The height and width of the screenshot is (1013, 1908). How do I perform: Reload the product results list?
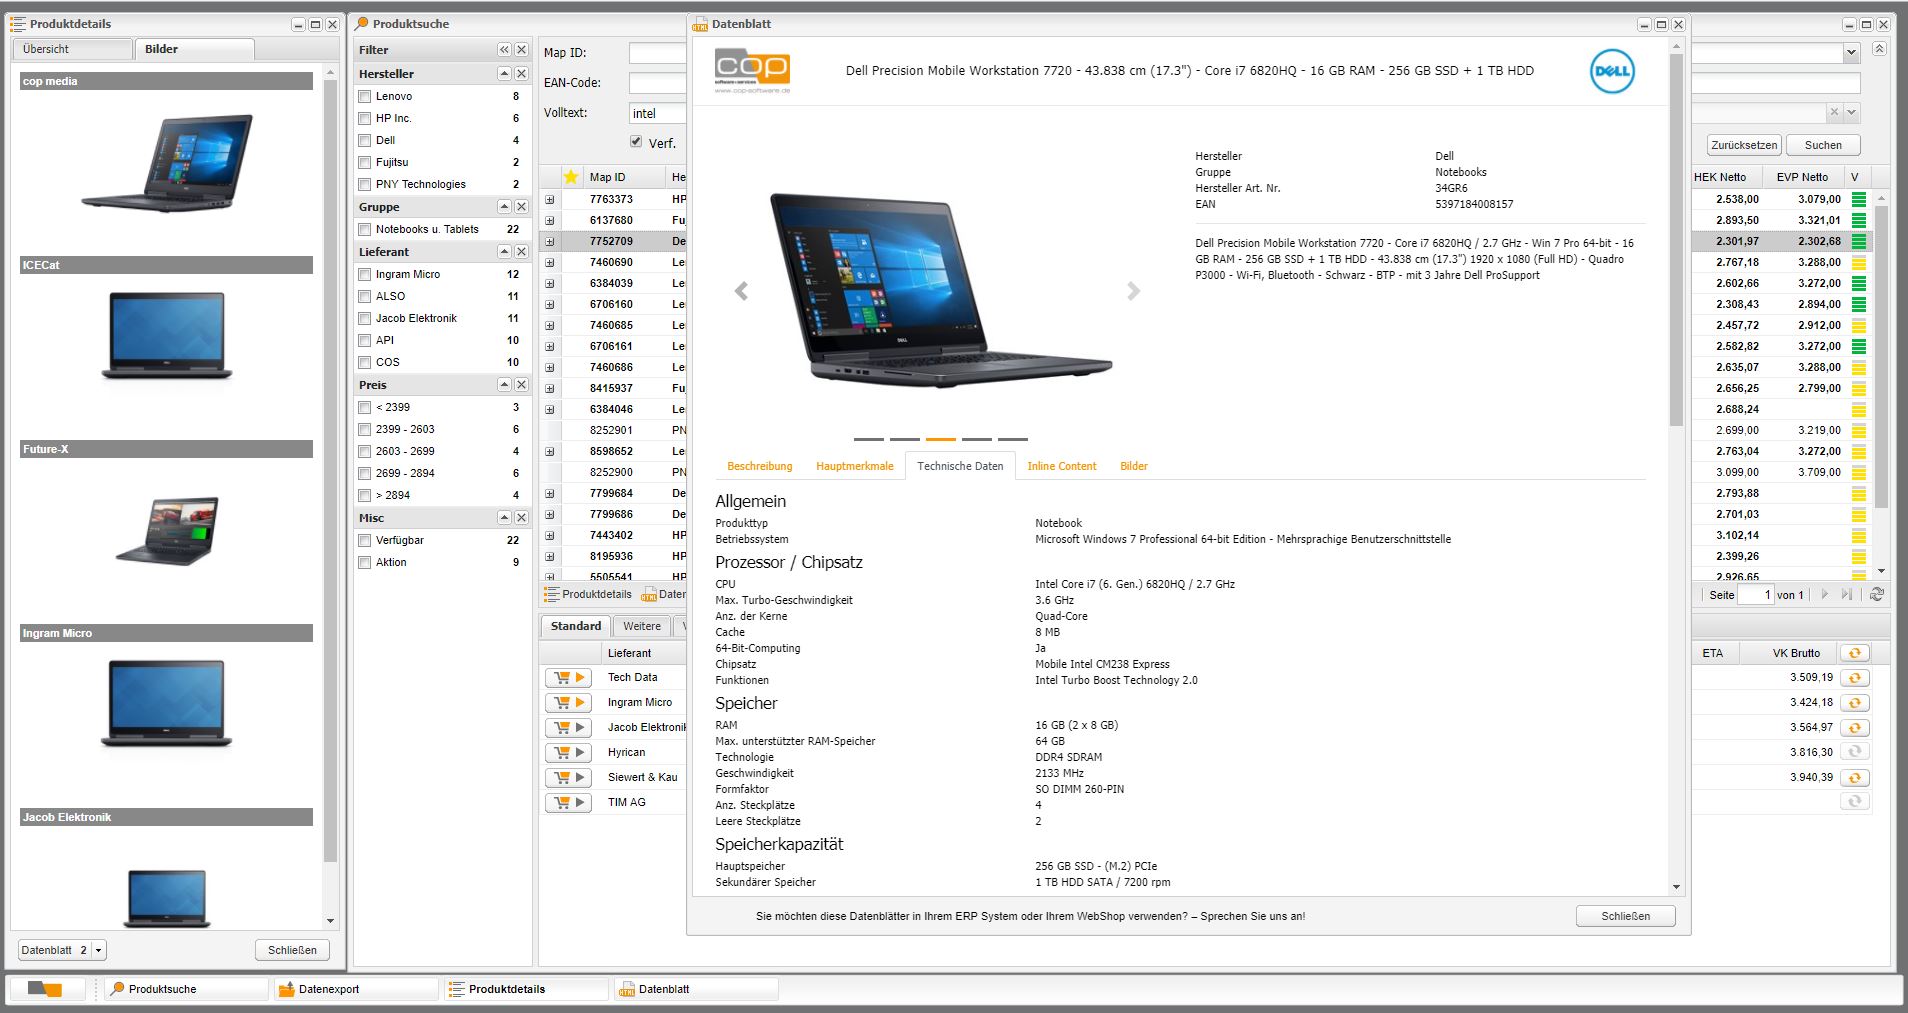1877,594
